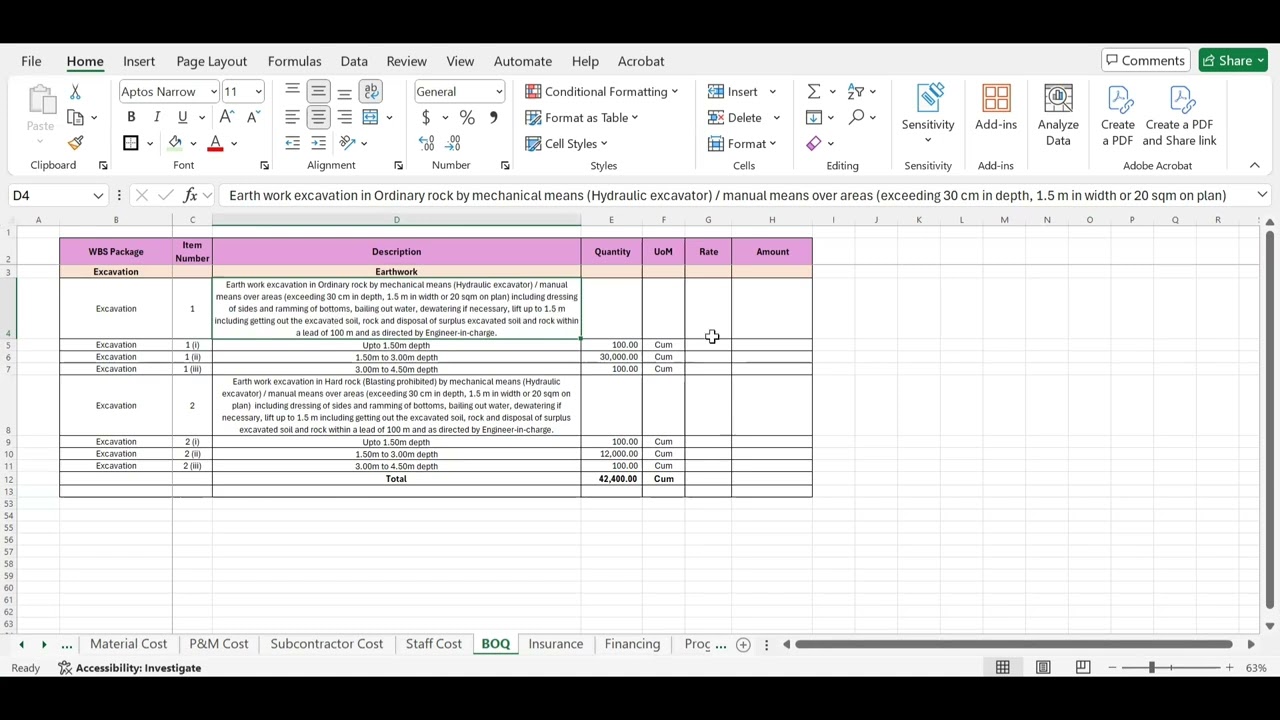The image size is (1280, 720).
Task: Switch to Page Layout view icon
Action: click(x=1043, y=668)
